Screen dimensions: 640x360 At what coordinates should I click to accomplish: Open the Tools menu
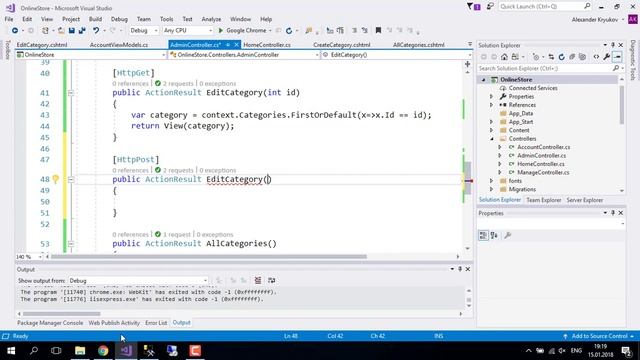166,19
